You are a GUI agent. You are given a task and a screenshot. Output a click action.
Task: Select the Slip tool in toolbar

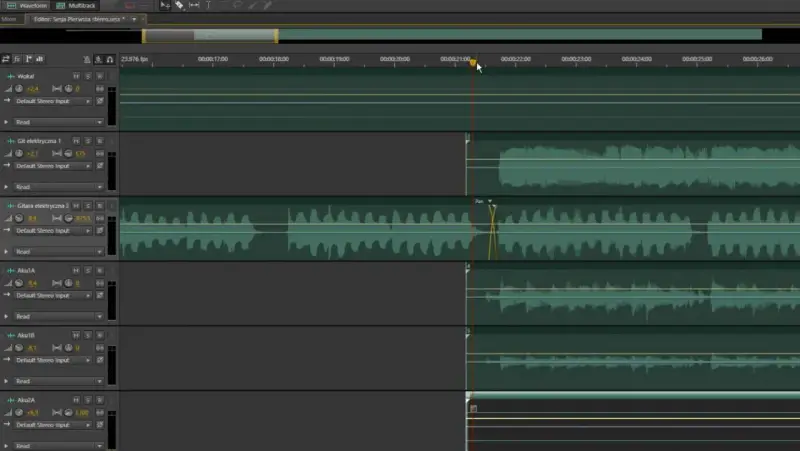(x=194, y=5)
